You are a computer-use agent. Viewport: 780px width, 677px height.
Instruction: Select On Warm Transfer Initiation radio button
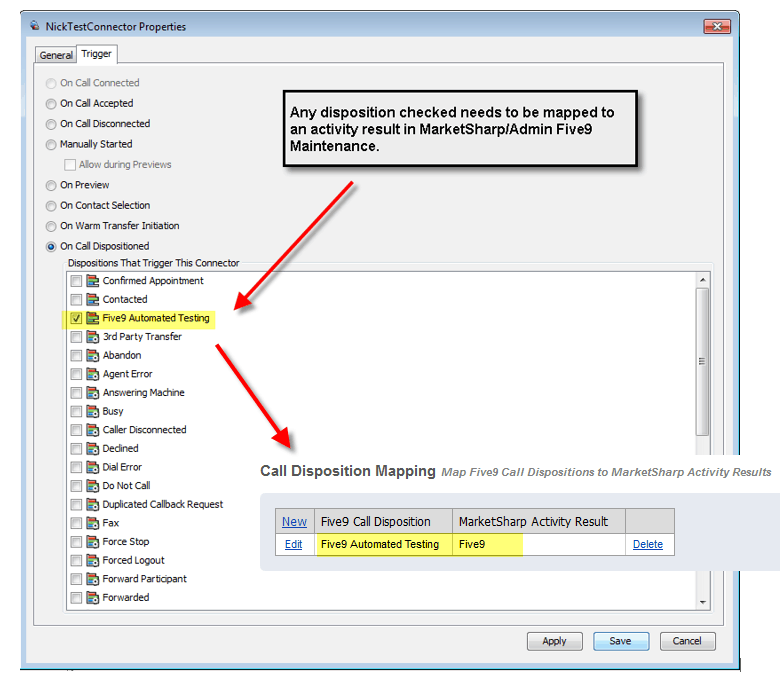click(x=51, y=226)
